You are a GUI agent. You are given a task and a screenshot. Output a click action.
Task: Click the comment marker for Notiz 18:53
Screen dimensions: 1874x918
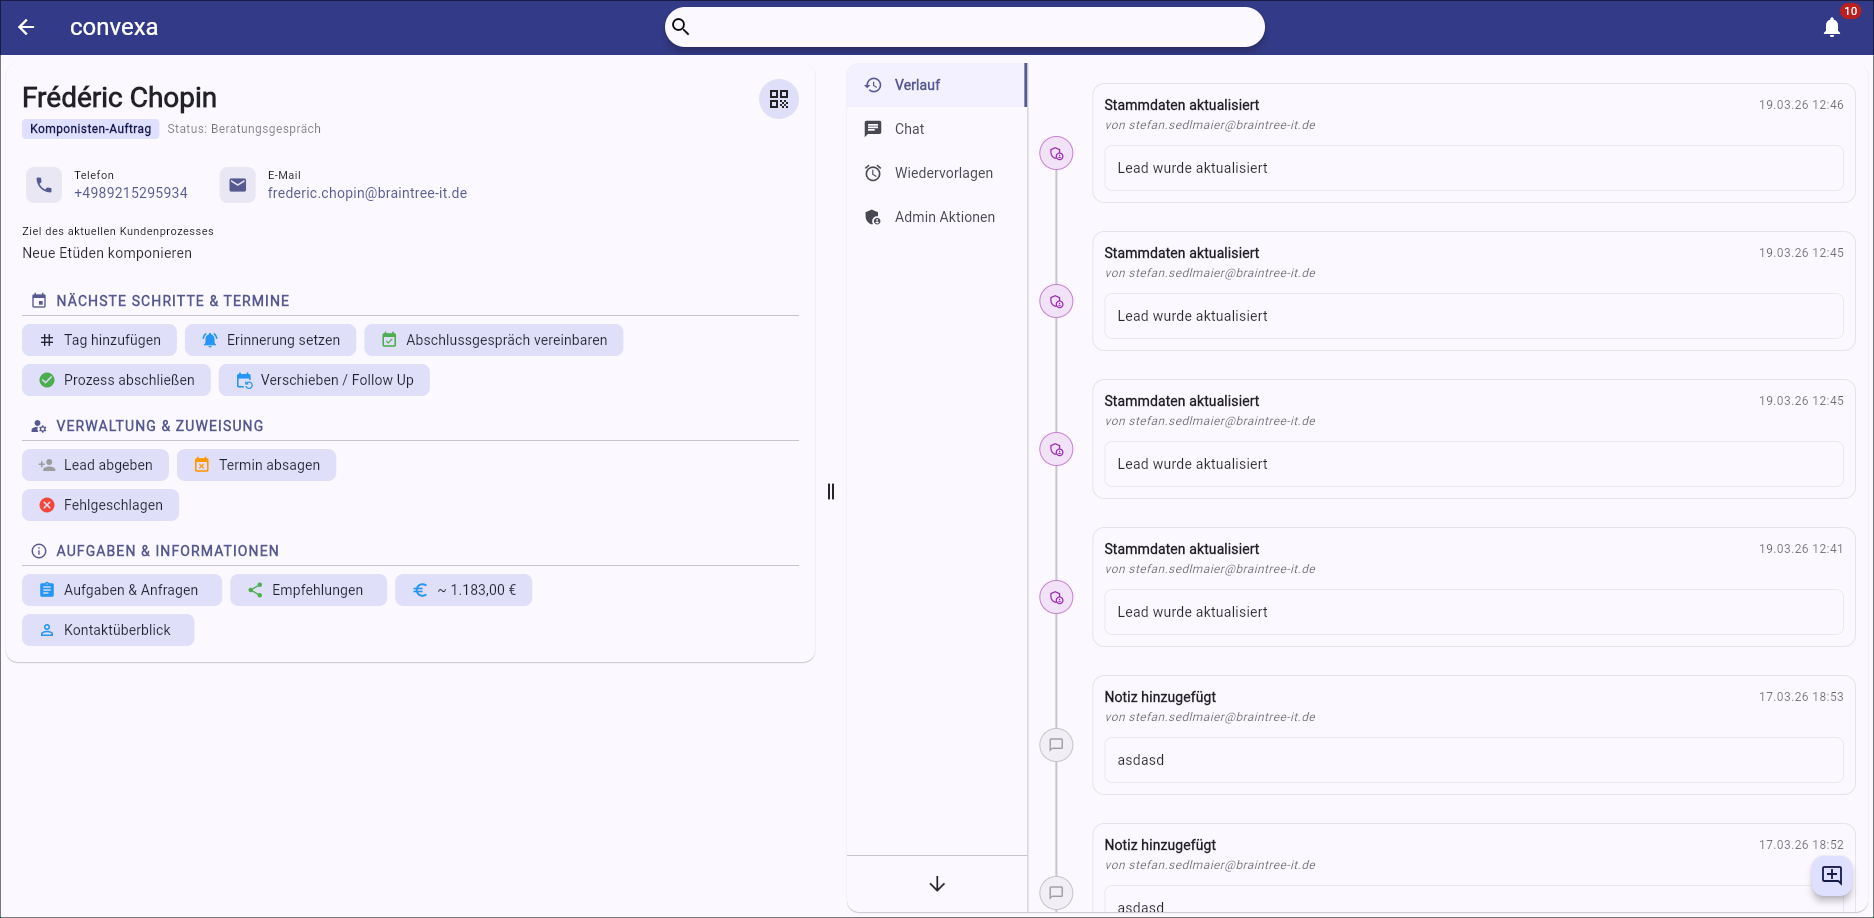click(1056, 745)
